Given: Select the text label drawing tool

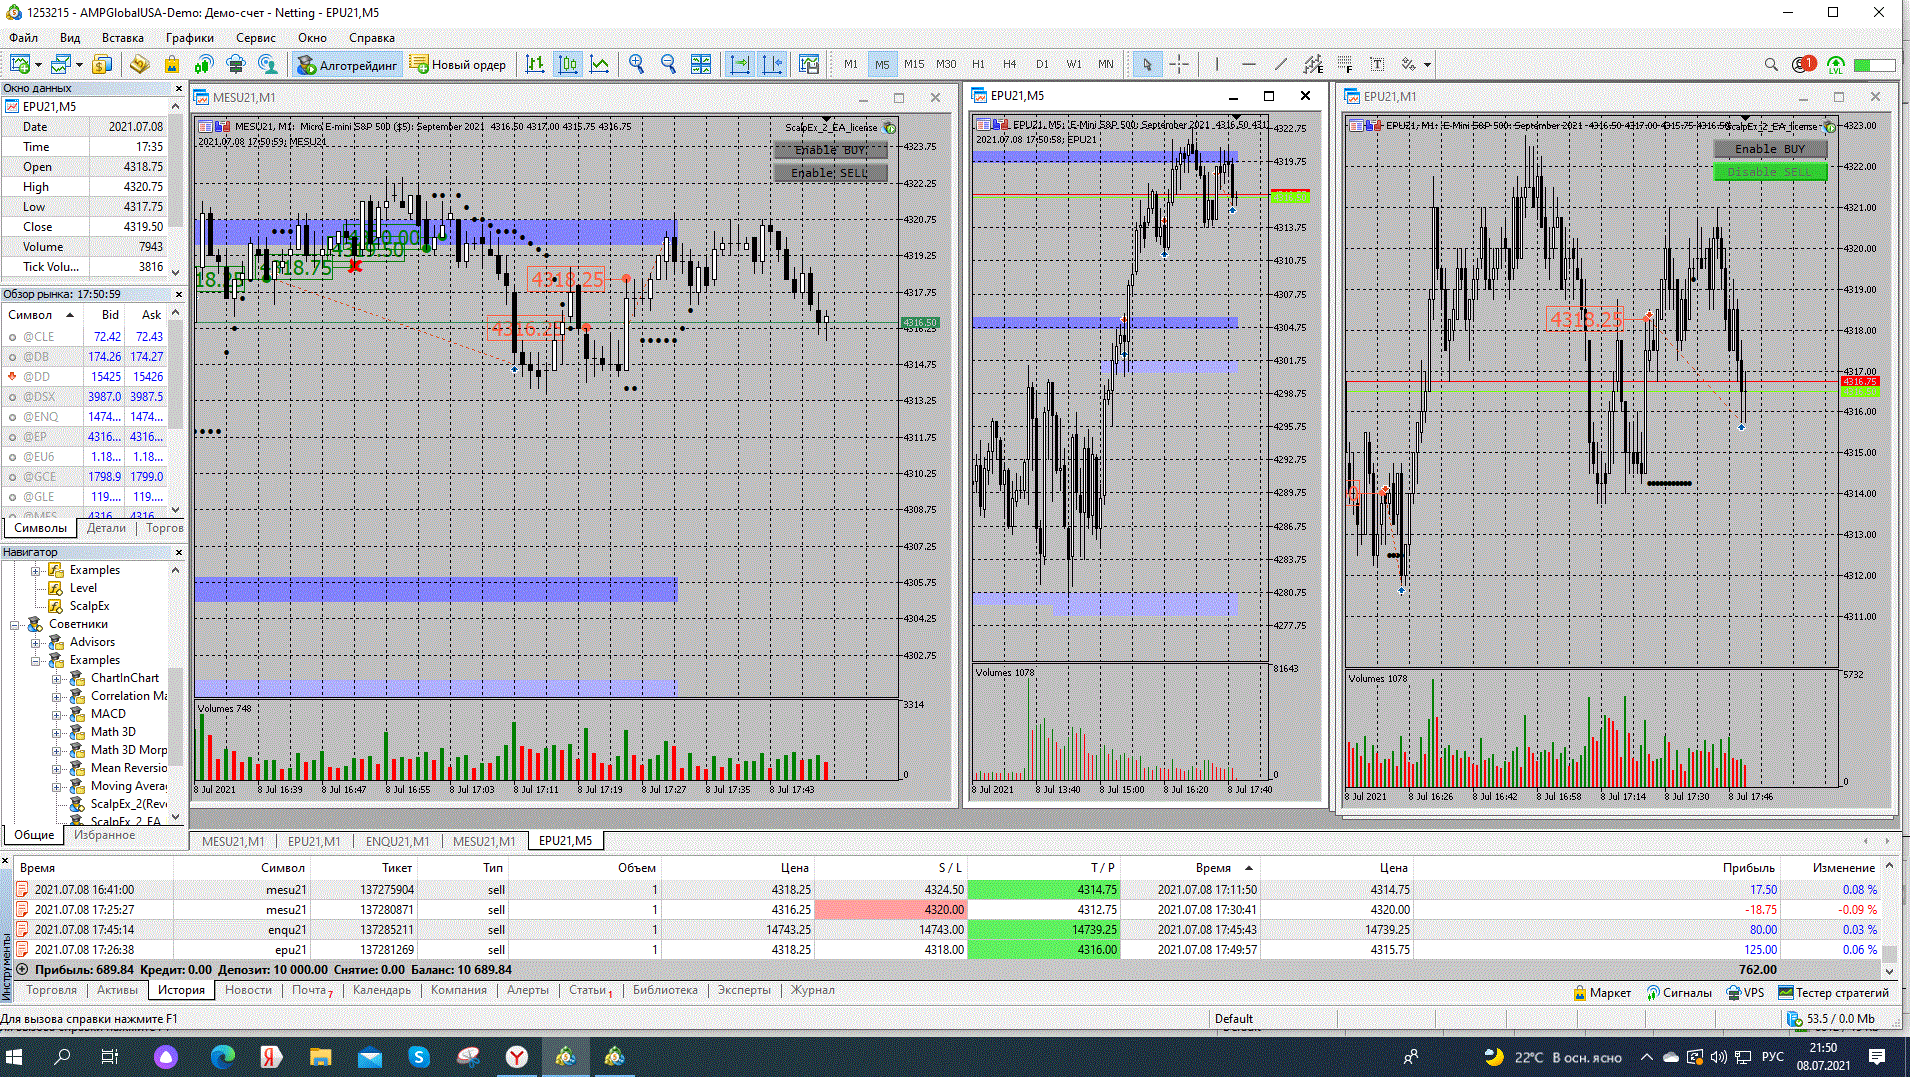Looking at the screenshot, I should tap(1377, 64).
